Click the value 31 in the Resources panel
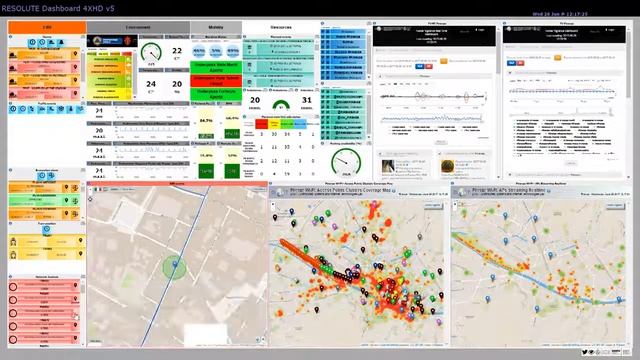The height and width of the screenshot is (360, 640). [x=307, y=100]
